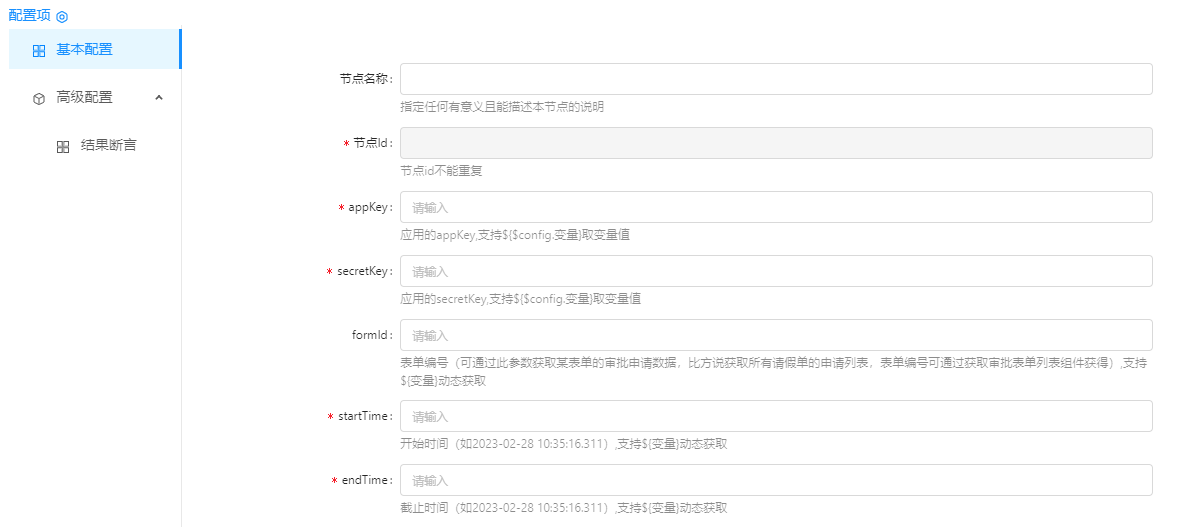
Task: Click the appKey field label
Action: pyautogui.click(x=369, y=207)
